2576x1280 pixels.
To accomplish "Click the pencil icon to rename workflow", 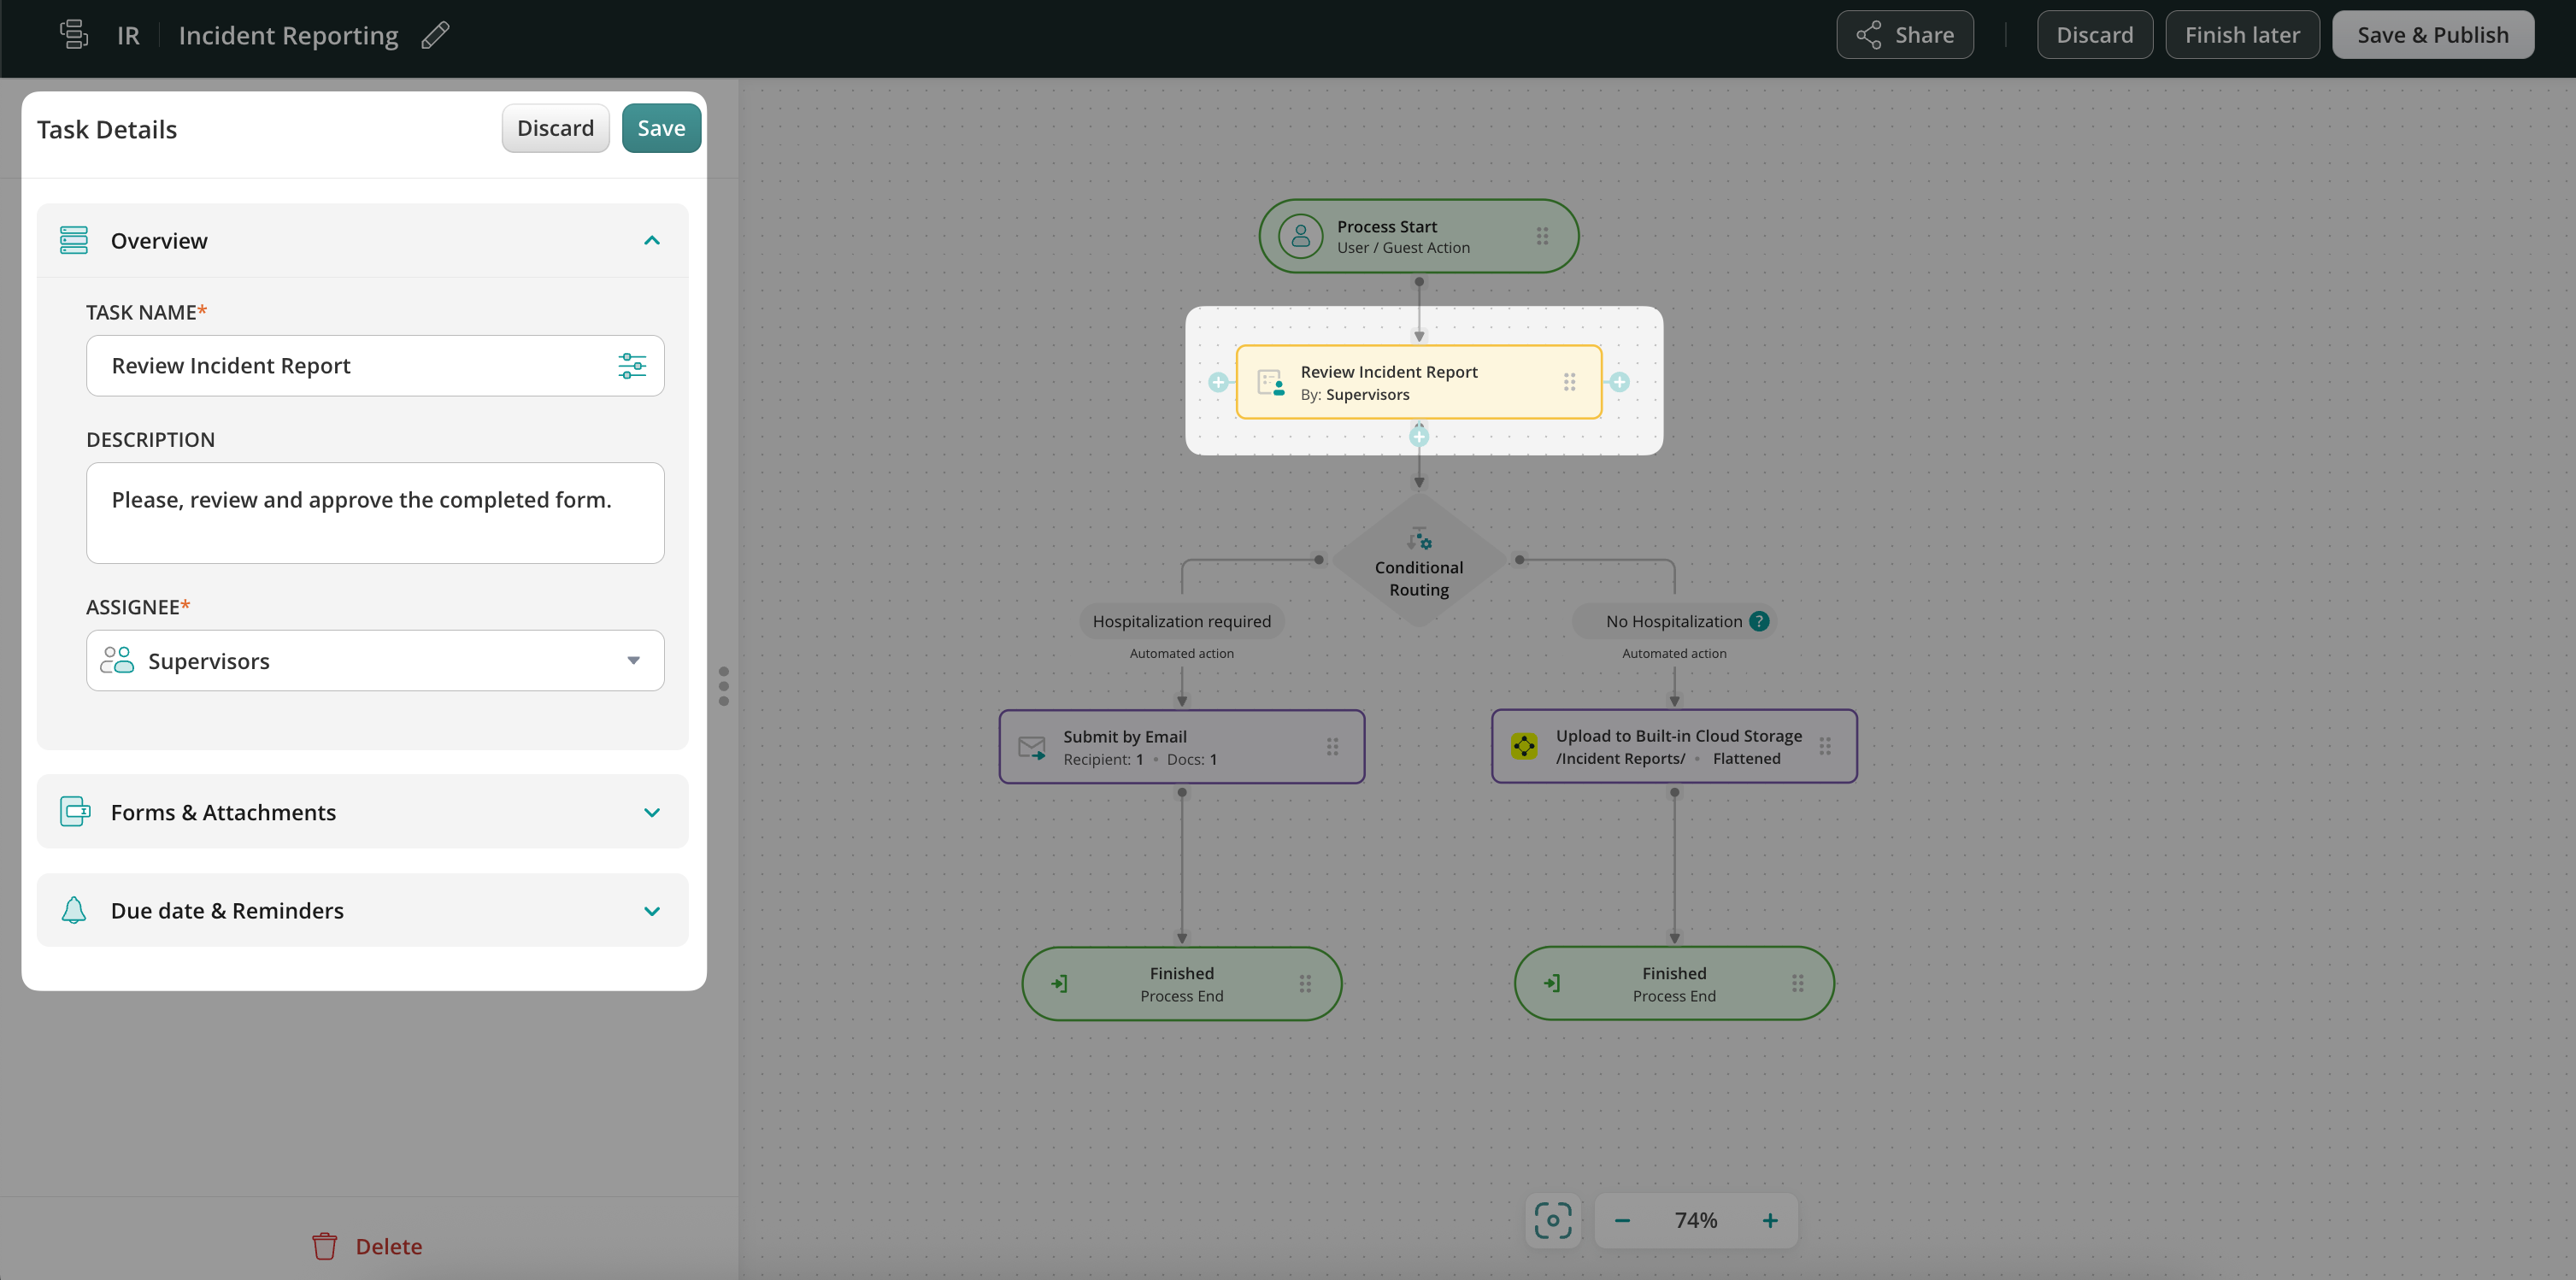I will coord(435,35).
